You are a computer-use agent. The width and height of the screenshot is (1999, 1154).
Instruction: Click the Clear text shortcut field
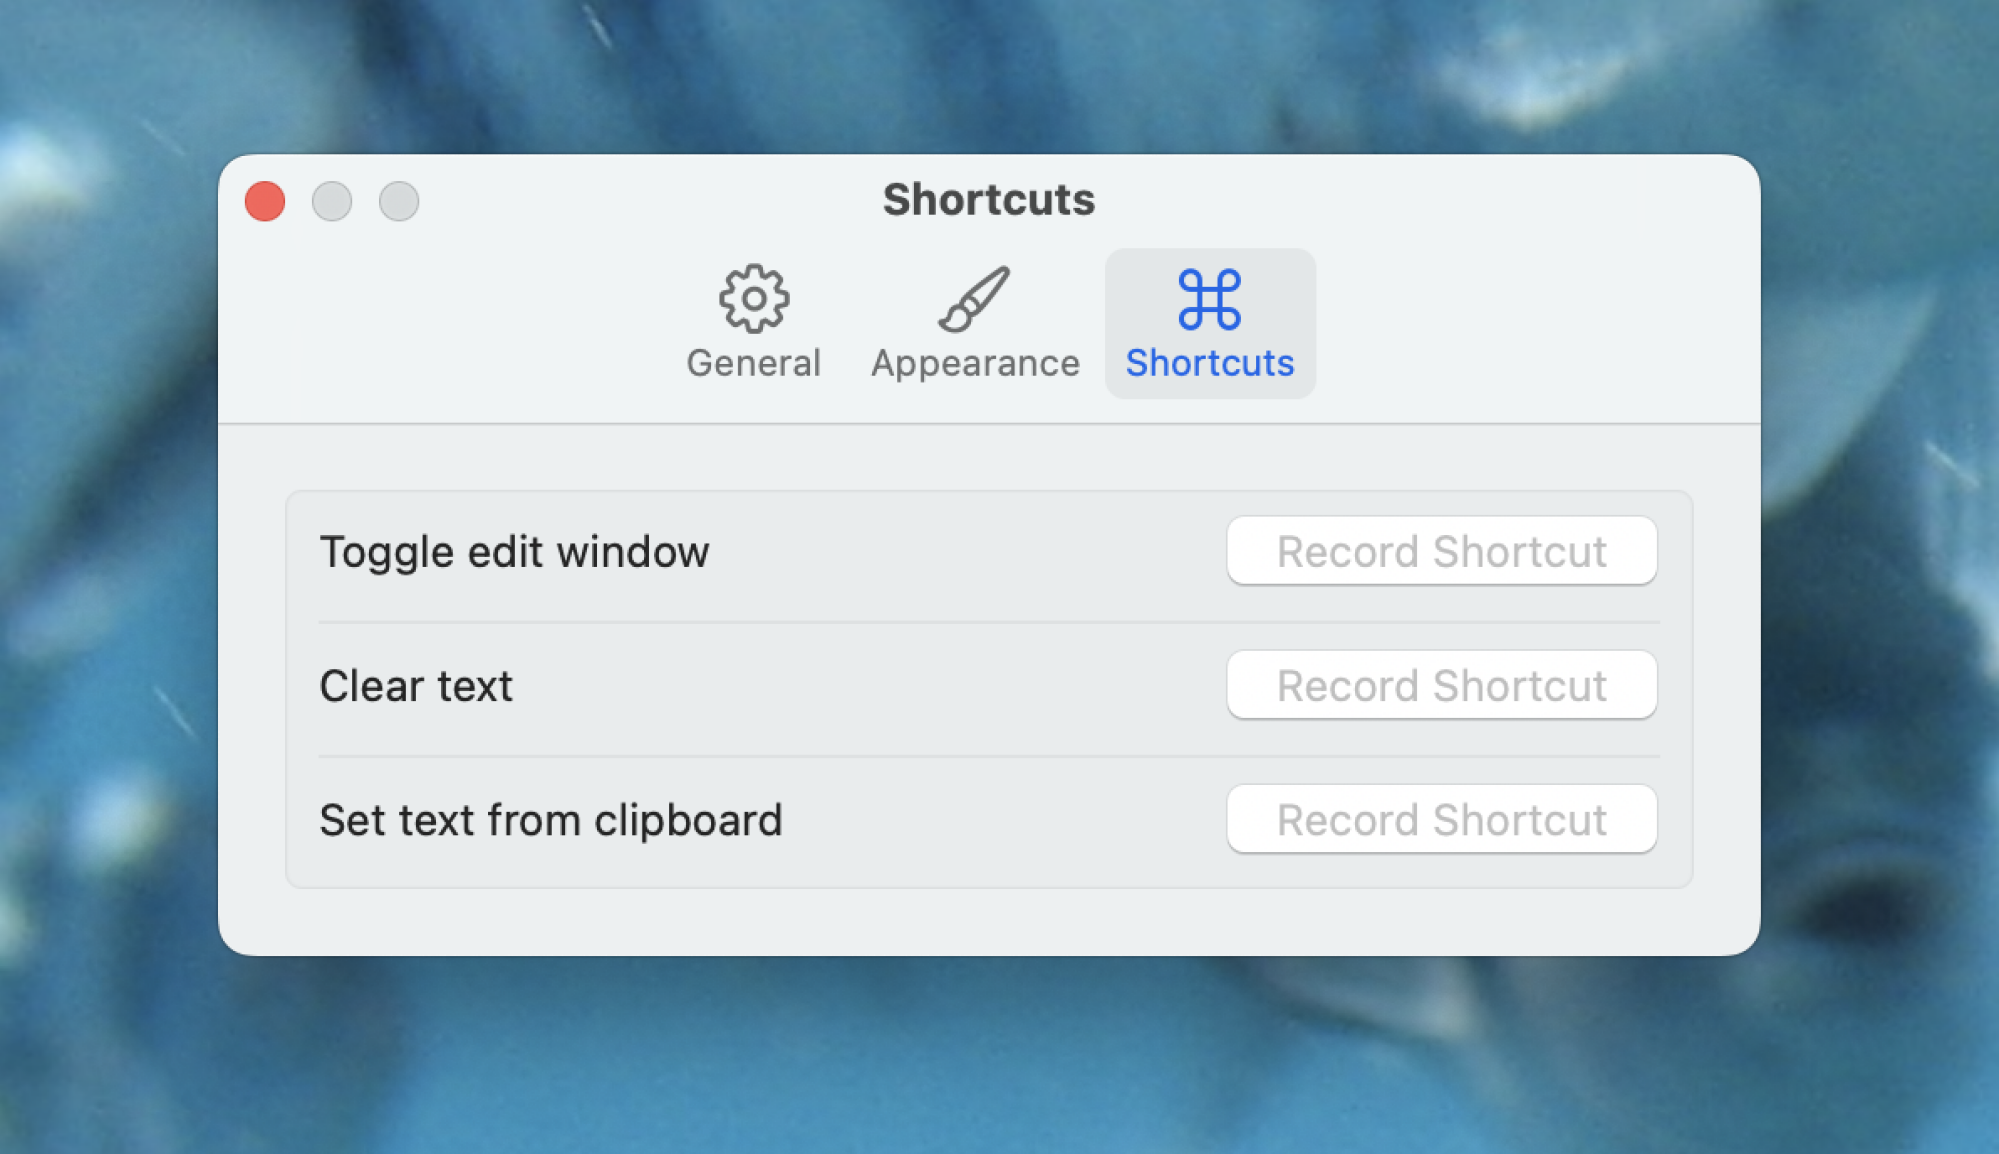coord(1443,686)
